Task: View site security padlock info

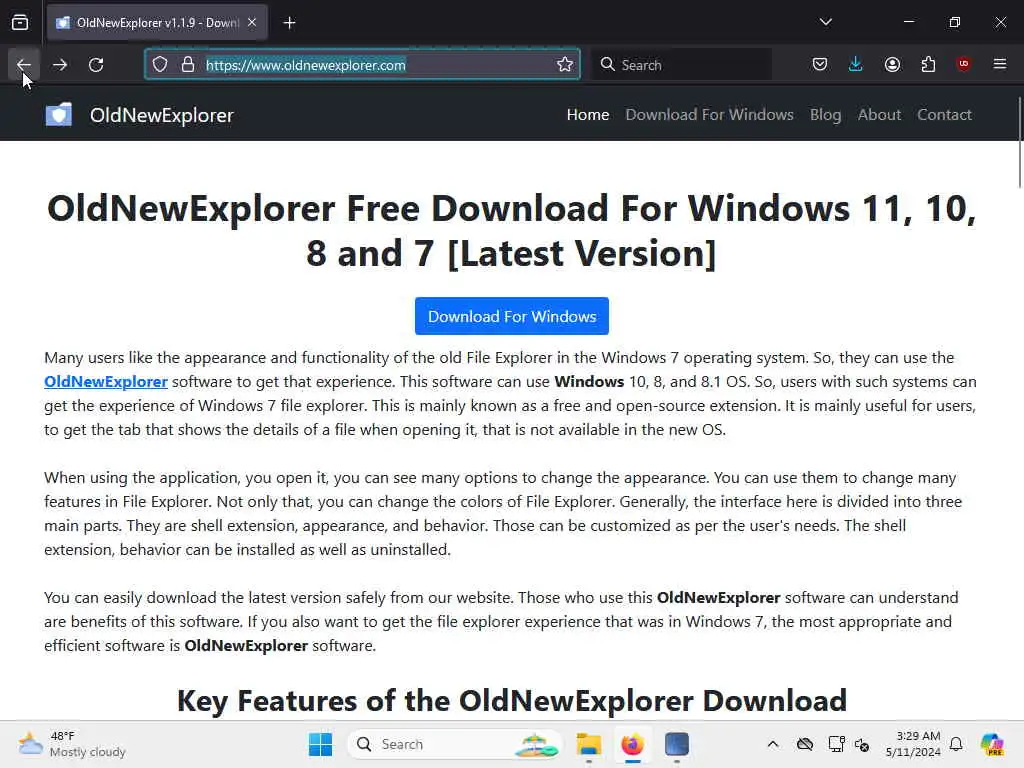Action: point(188,65)
